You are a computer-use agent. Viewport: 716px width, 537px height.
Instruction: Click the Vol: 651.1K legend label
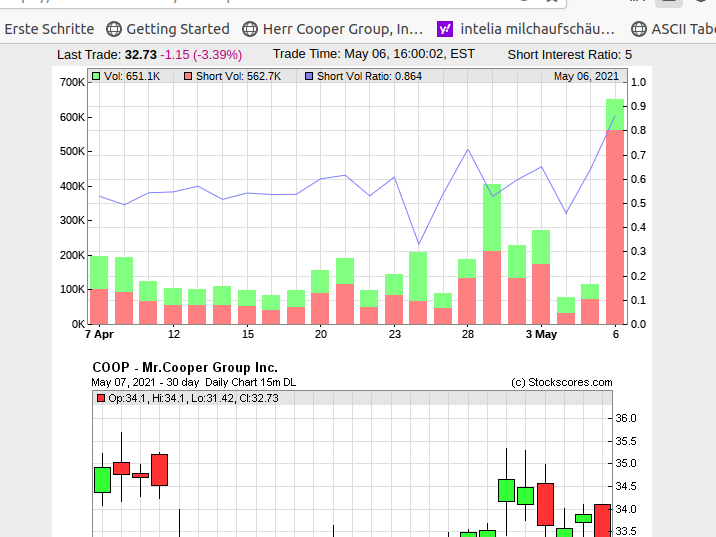[x=132, y=76]
